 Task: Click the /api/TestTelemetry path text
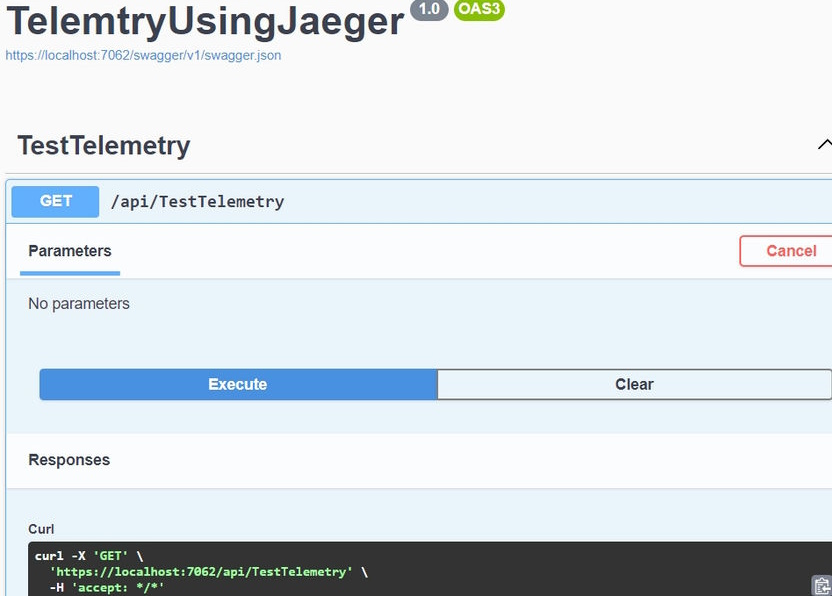pos(197,202)
